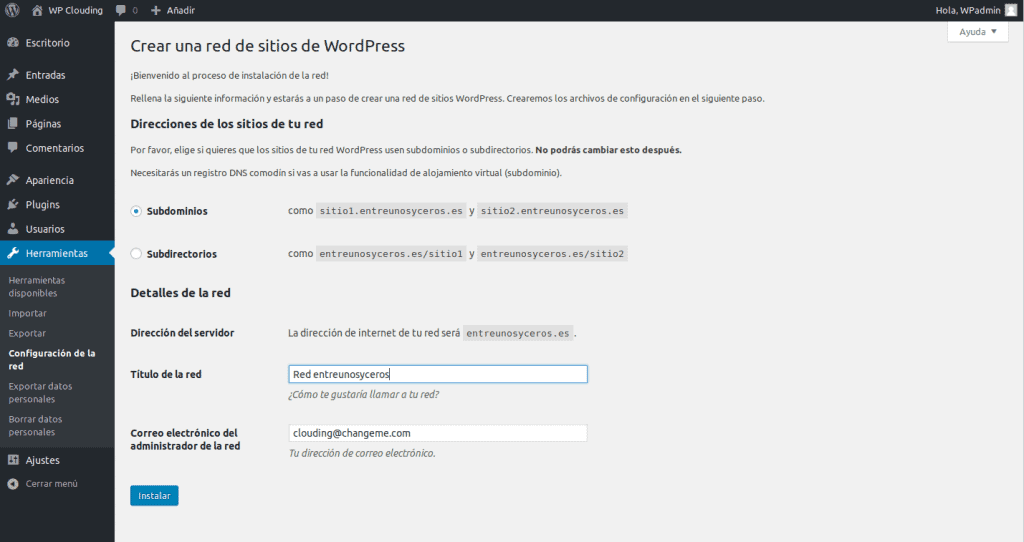Image resolution: width=1024 pixels, height=542 pixels.
Task: Click the entreunosyceros.es/sitio2 code example
Action: coord(552,254)
